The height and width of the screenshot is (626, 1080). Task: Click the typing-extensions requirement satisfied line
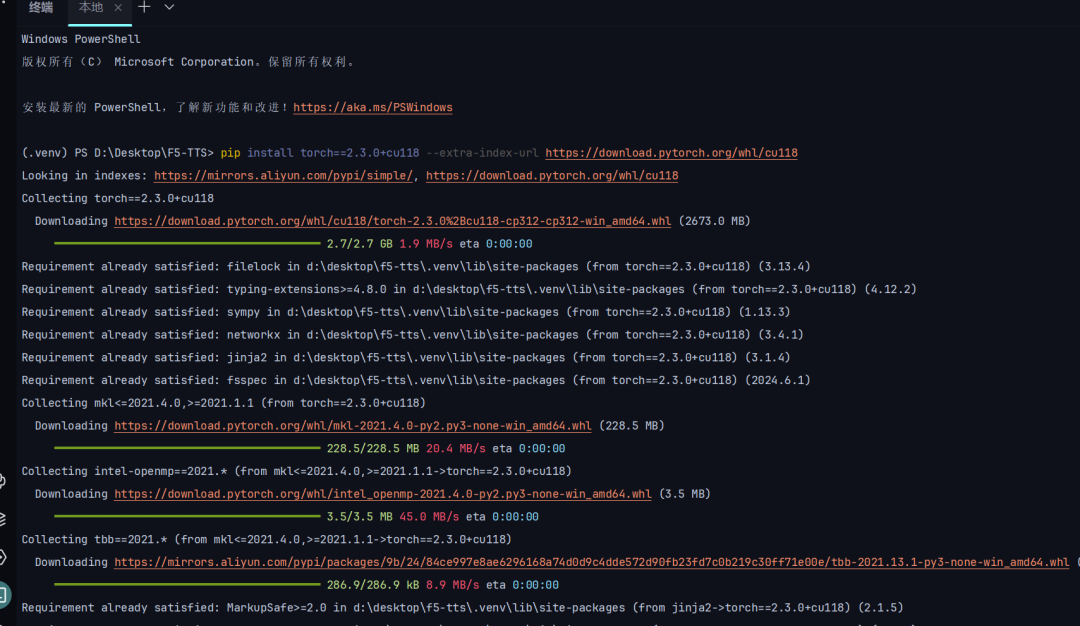click(x=469, y=289)
